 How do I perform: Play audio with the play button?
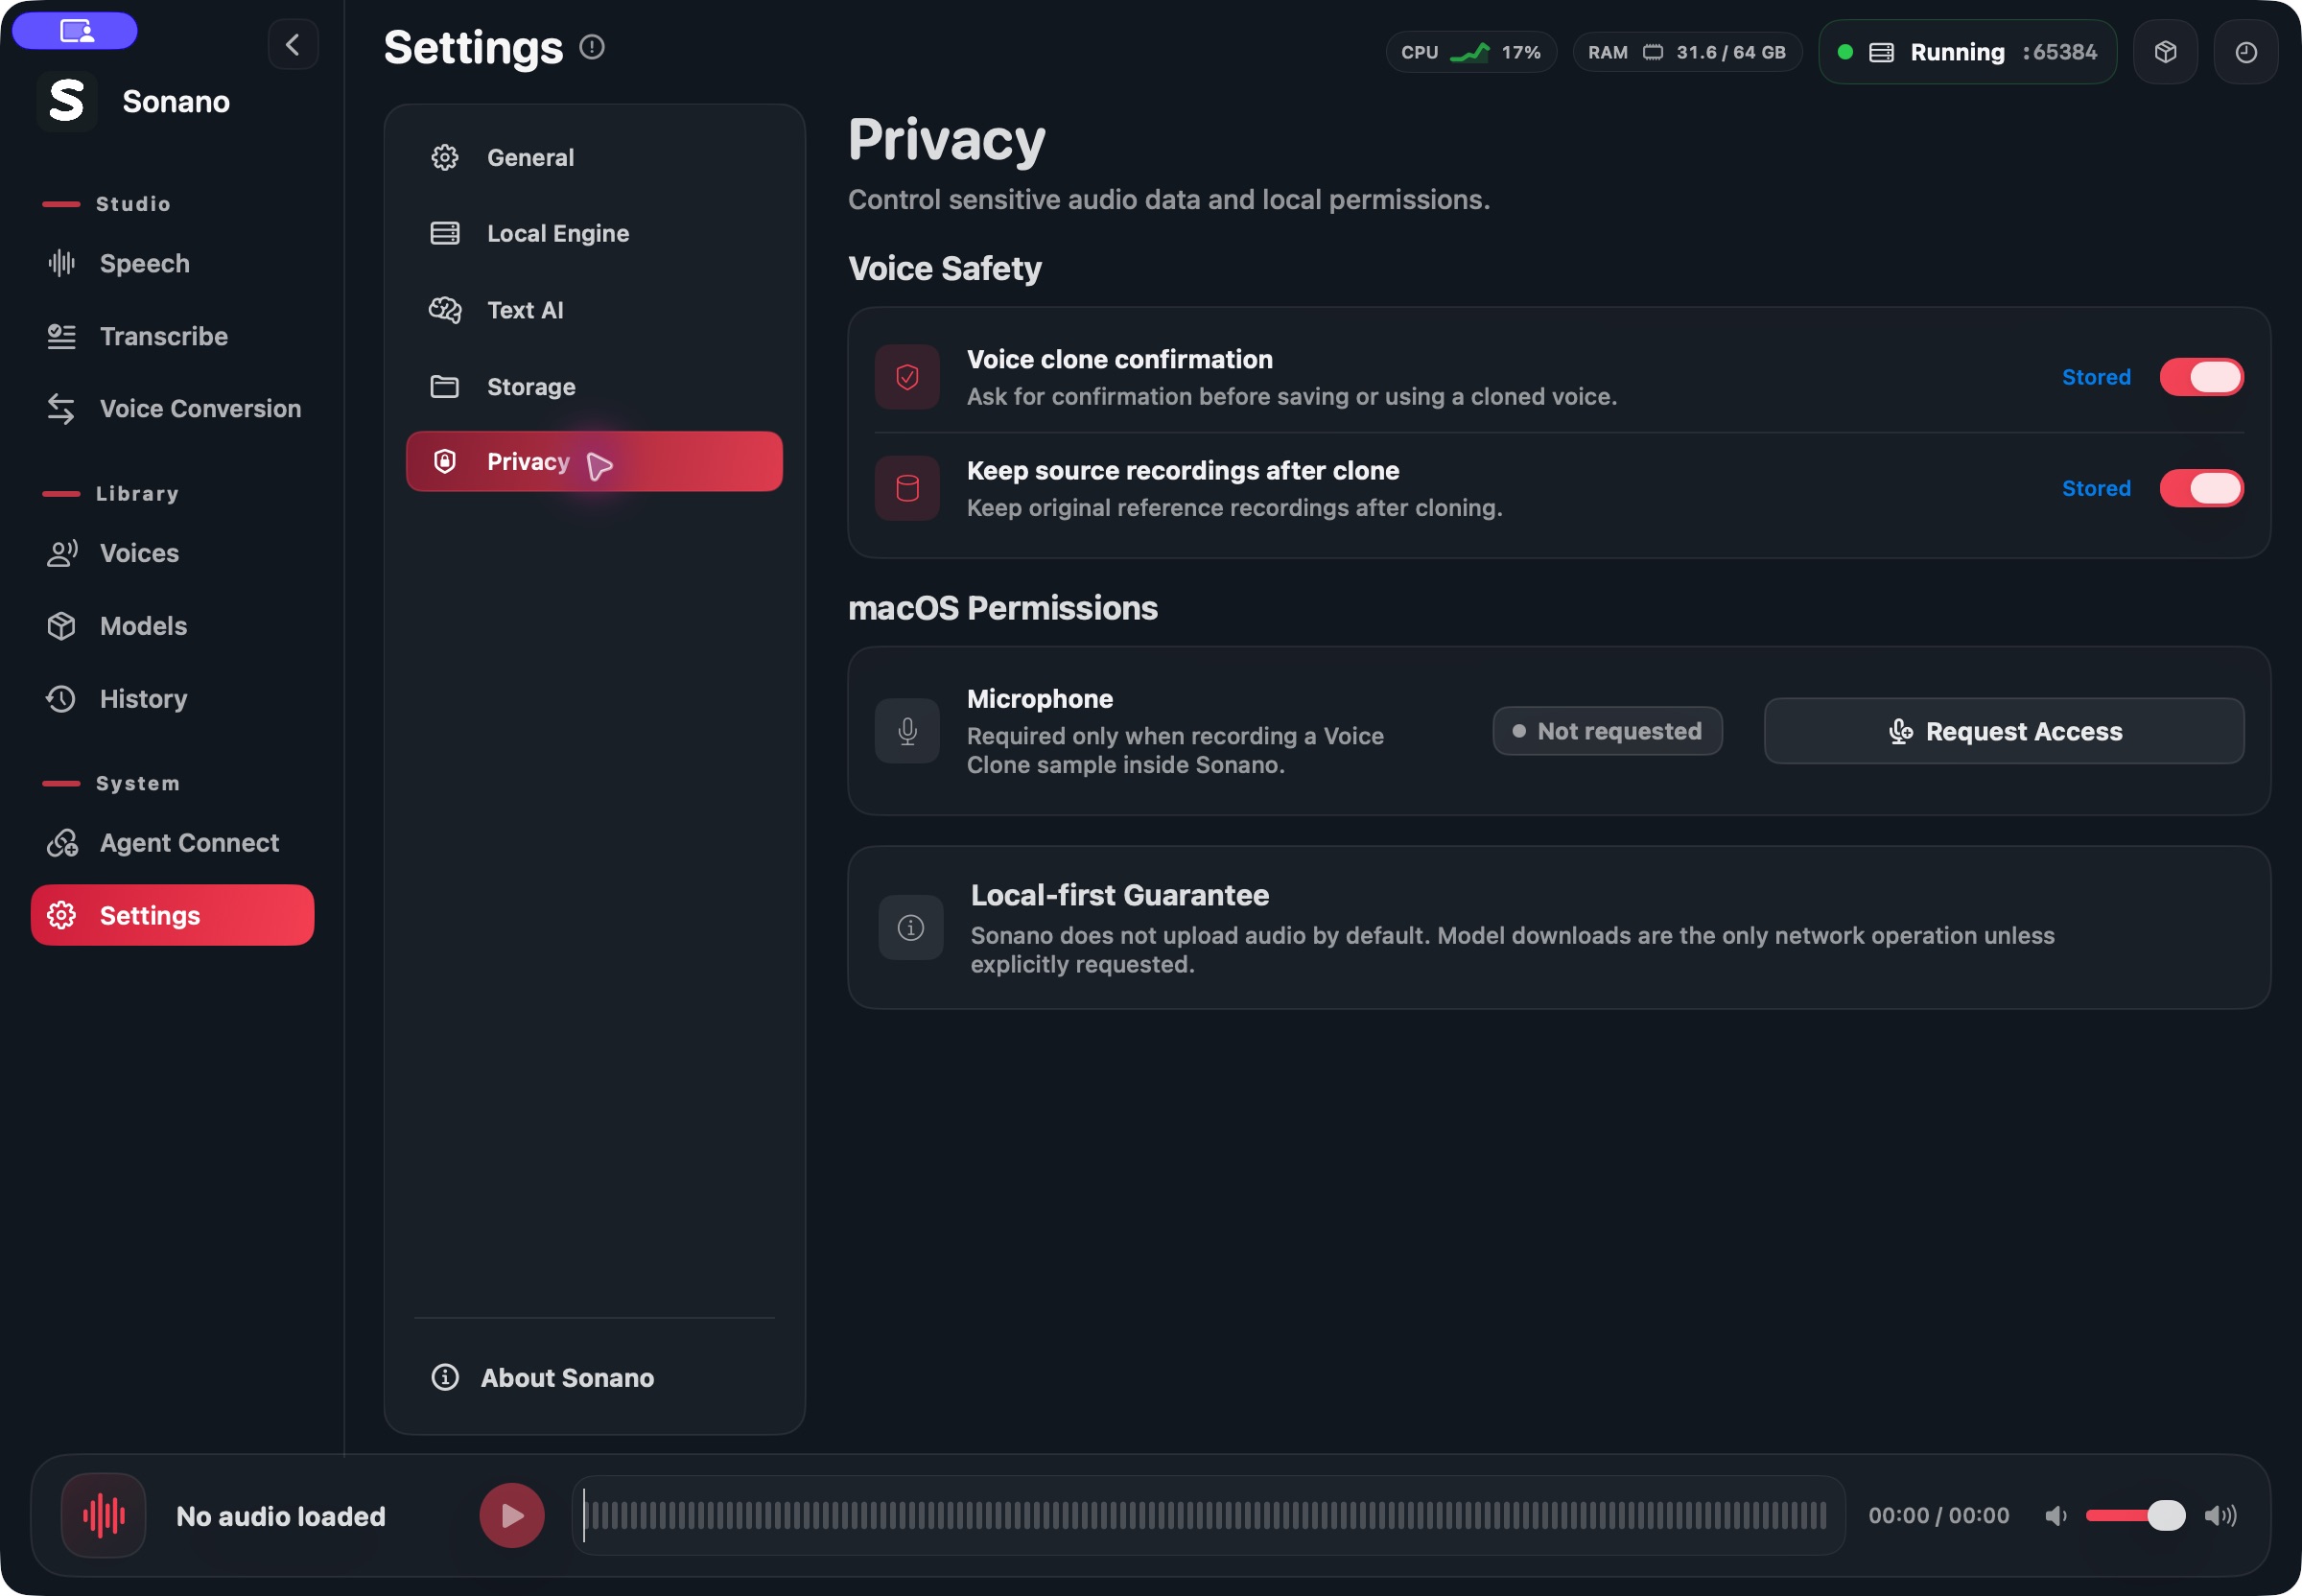pyautogui.click(x=511, y=1515)
